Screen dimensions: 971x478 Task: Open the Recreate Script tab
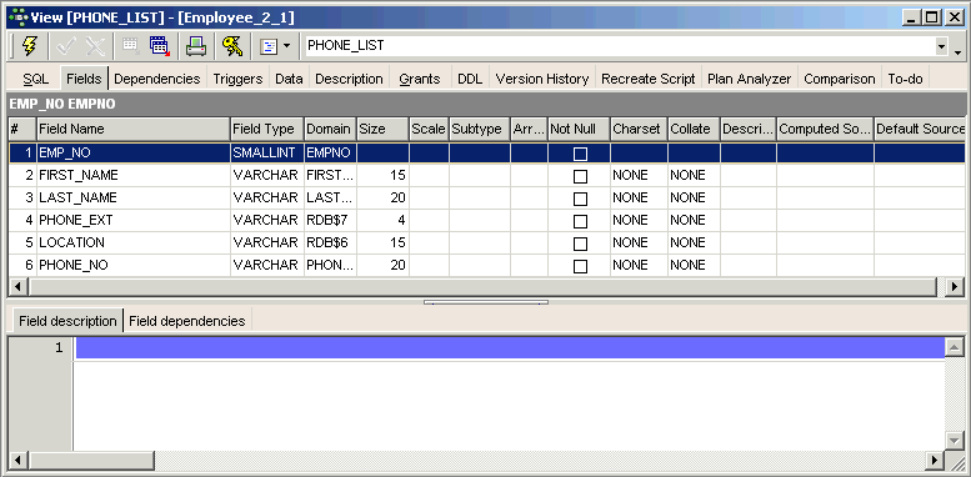point(648,78)
